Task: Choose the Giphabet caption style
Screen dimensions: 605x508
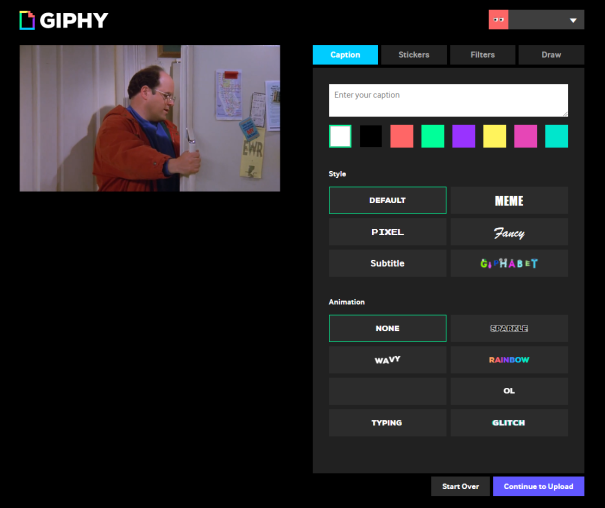Action: (509, 263)
